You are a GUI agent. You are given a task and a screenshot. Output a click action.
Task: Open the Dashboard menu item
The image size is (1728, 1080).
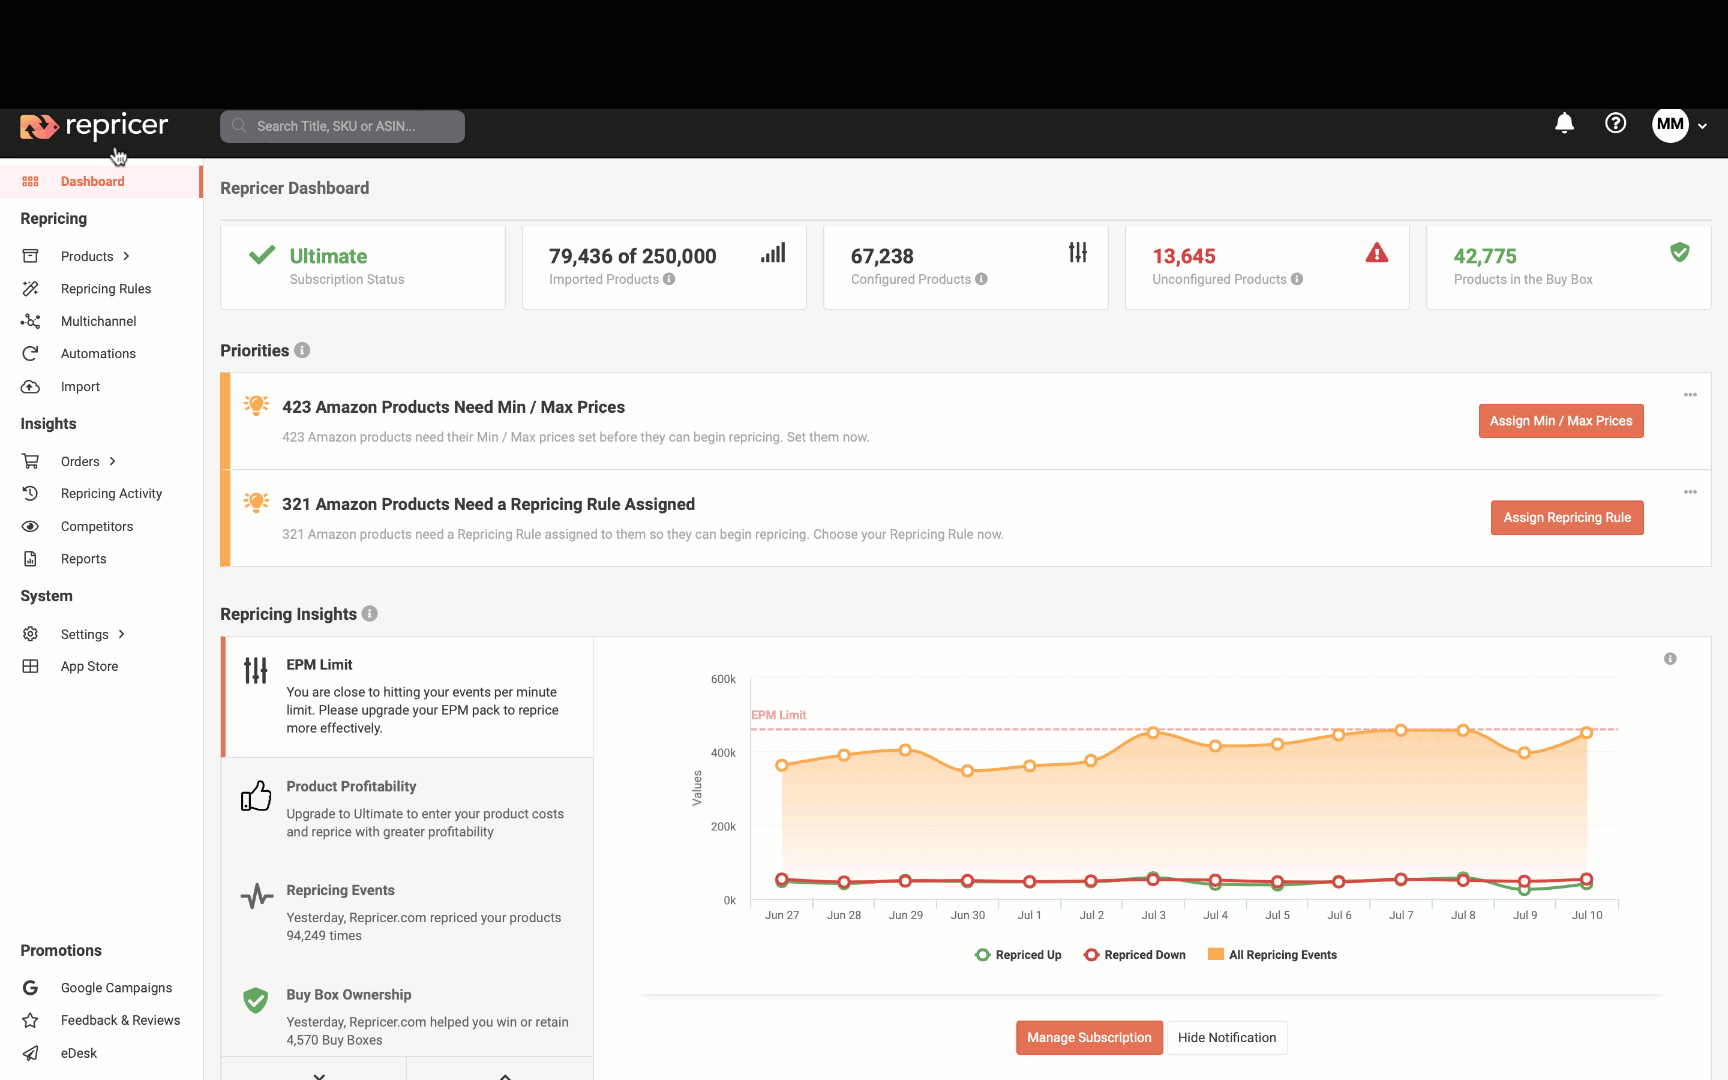click(x=101, y=181)
